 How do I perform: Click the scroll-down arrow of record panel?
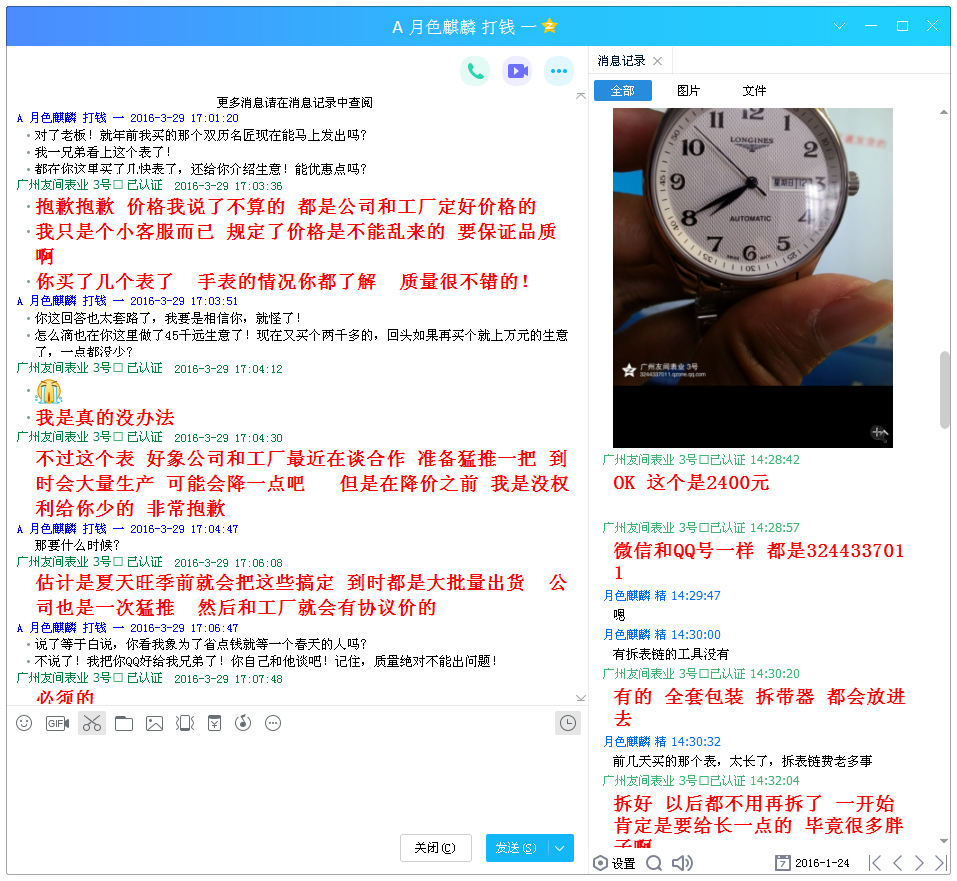(944, 841)
